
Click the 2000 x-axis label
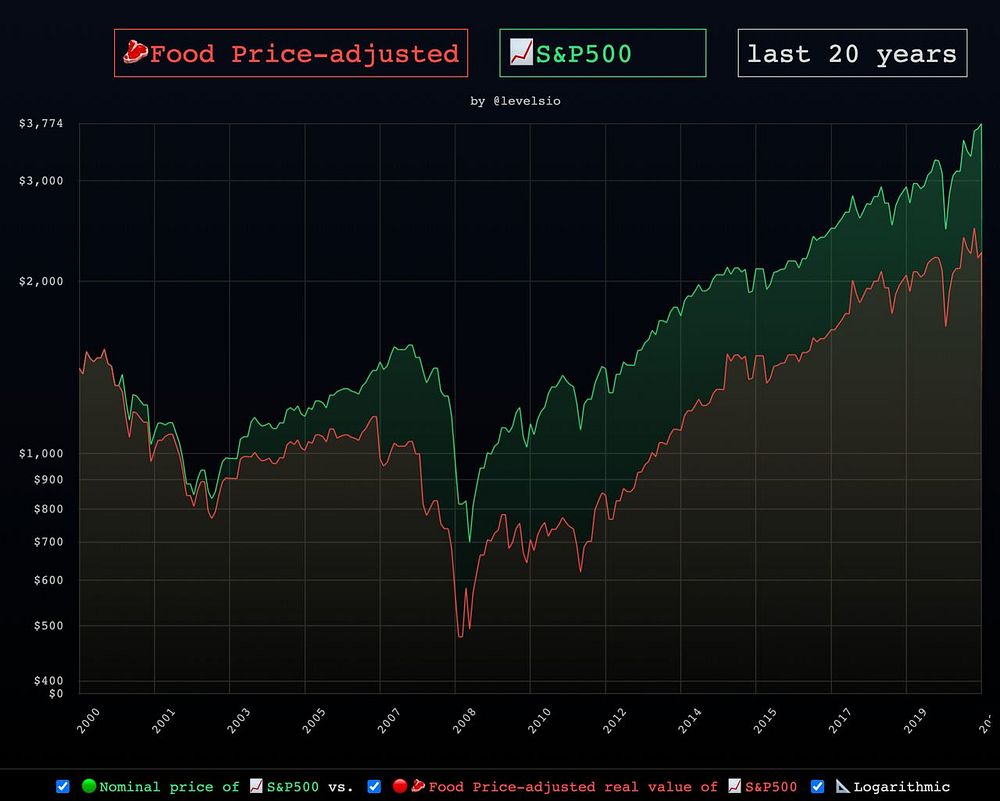(89, 721)
